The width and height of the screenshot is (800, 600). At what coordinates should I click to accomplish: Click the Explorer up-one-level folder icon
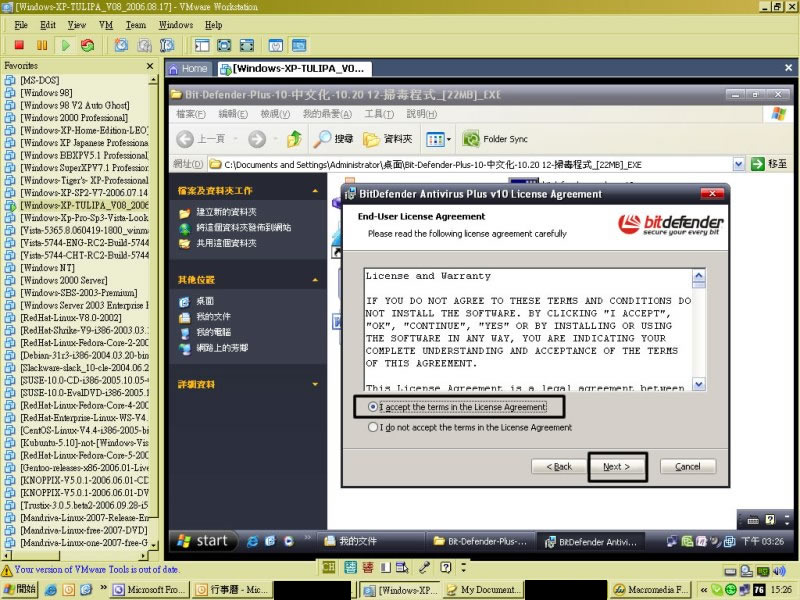294,139
